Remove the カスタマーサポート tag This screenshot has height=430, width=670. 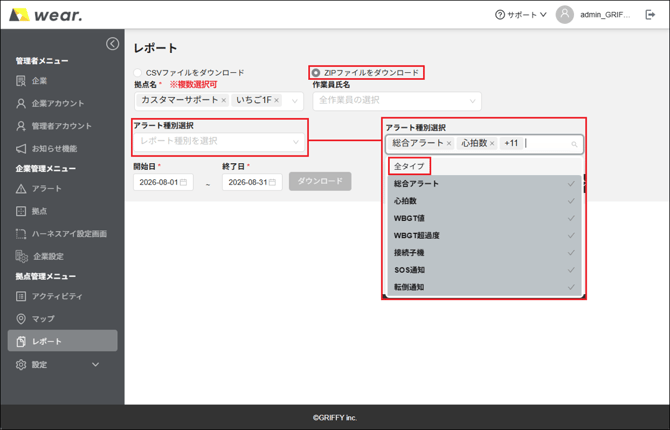point(223,100)
